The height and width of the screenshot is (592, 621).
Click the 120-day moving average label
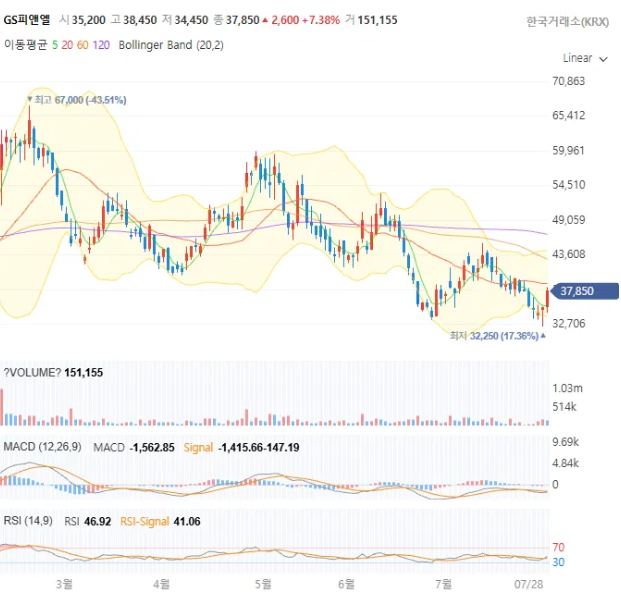click(101, 45)
